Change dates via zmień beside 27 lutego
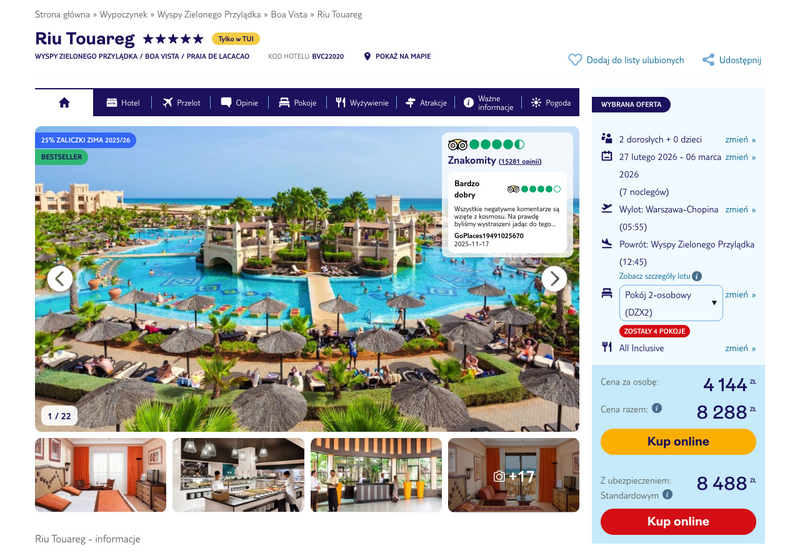The width and height of the screenshot is (800, 553). coord(740,157)
